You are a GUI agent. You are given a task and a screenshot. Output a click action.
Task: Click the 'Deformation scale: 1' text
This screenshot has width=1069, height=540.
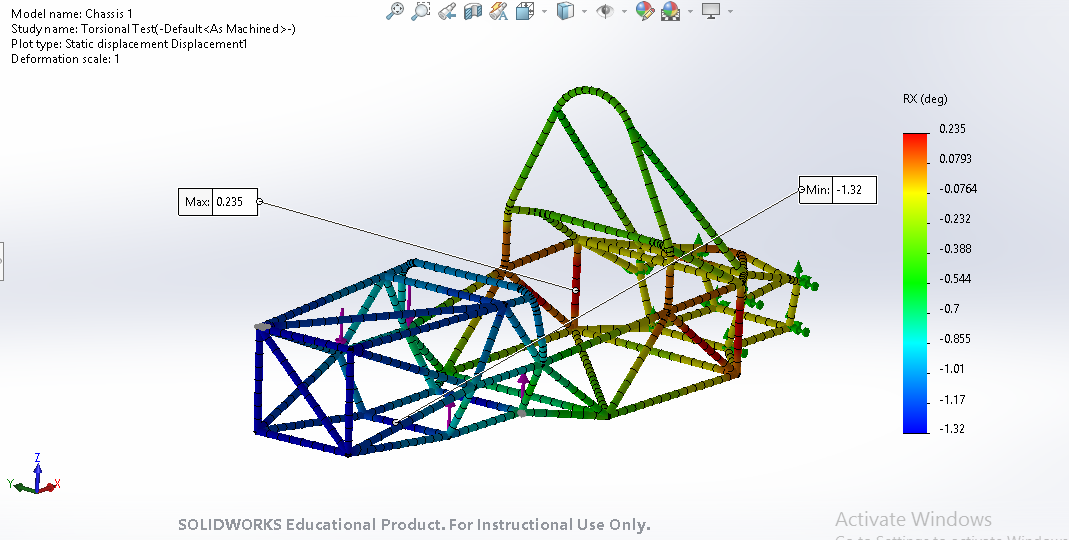[x=65, y=59]
